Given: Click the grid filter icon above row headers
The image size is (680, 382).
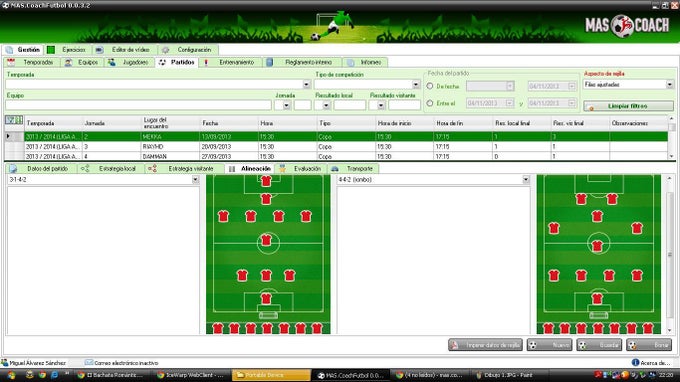Looking at the screenshot, I should (x=14, y=120).
